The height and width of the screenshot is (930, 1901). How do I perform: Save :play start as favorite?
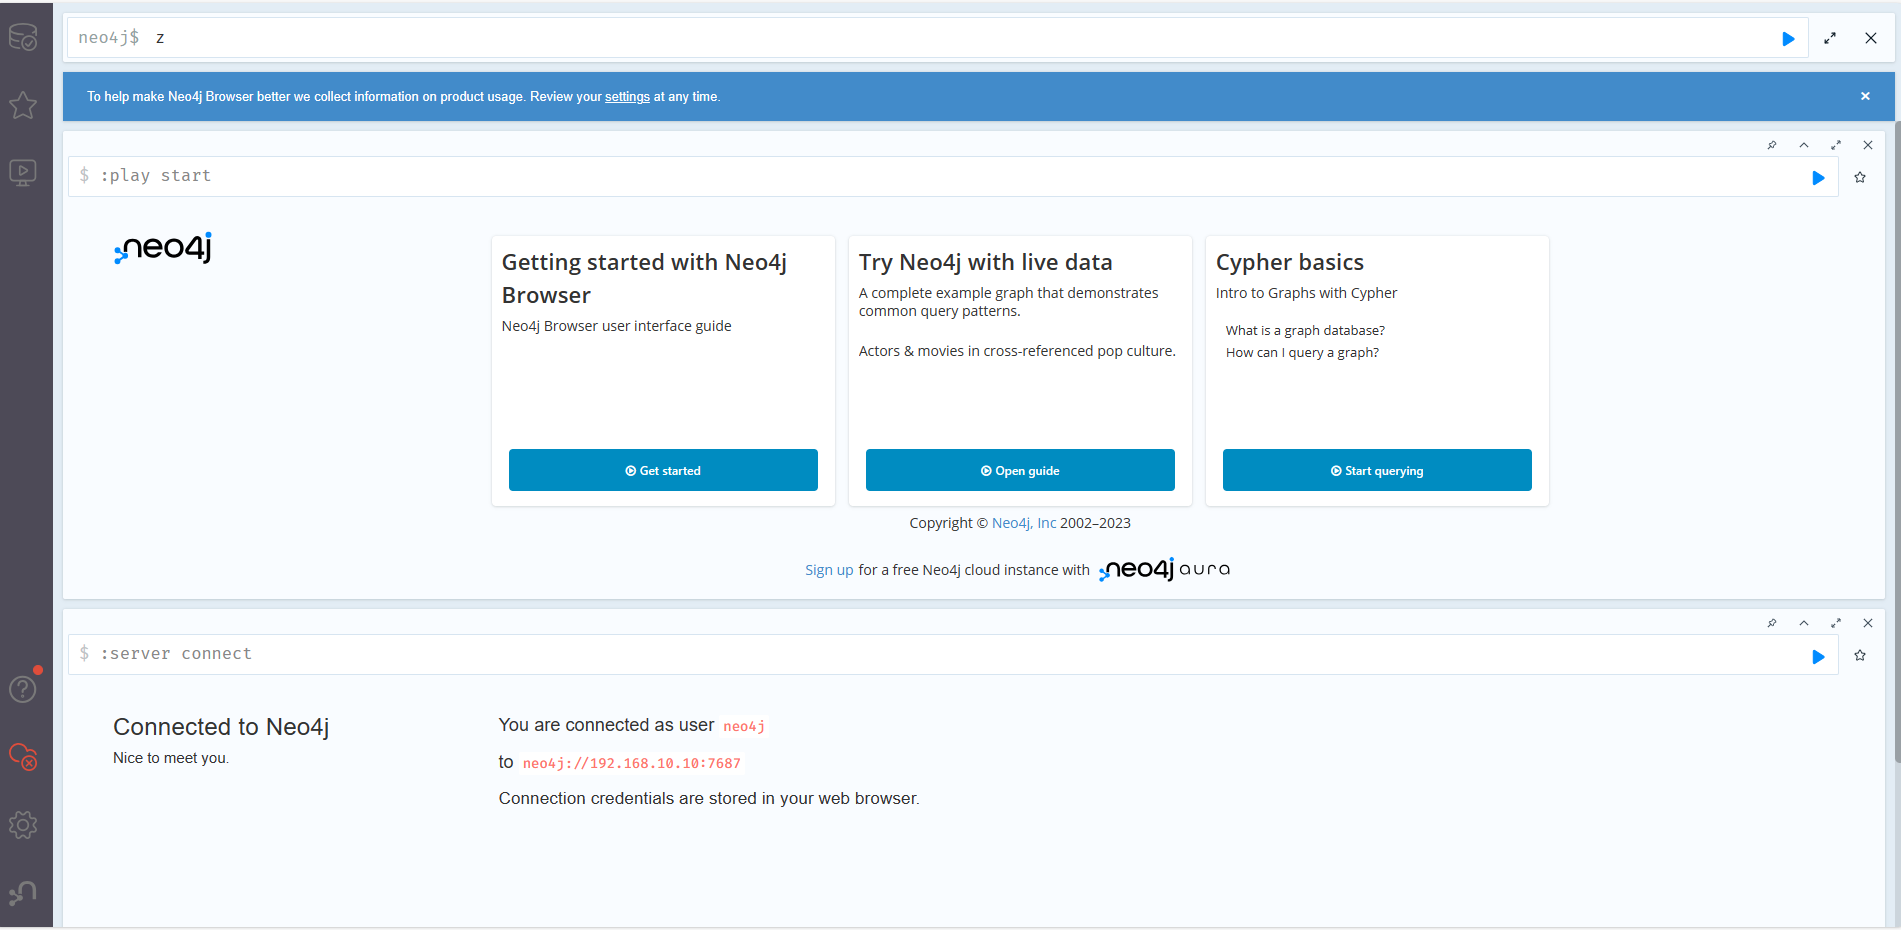1860,177
